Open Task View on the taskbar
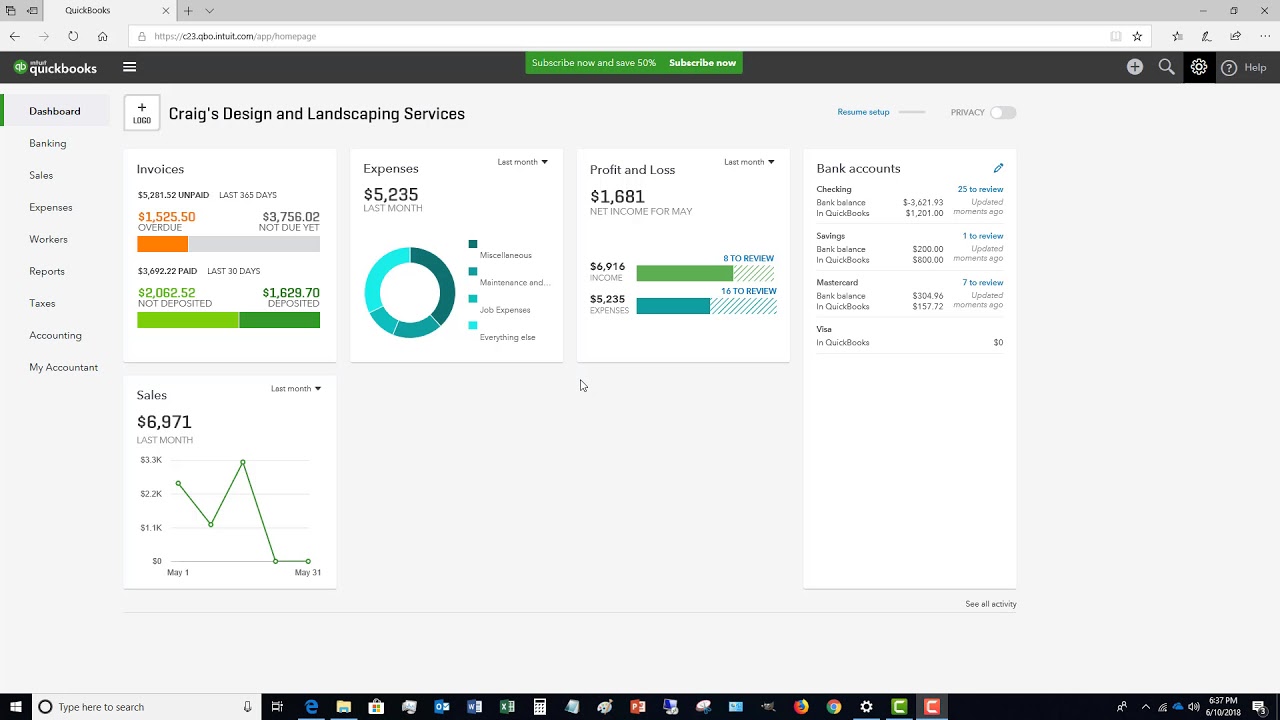This screenshot has height=720, width=1280. 278,707
